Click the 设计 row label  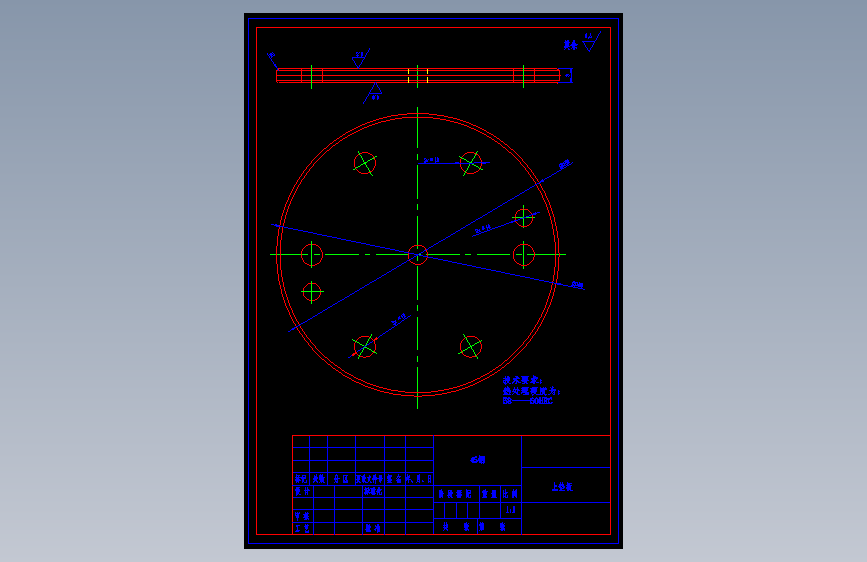(302, 491)
